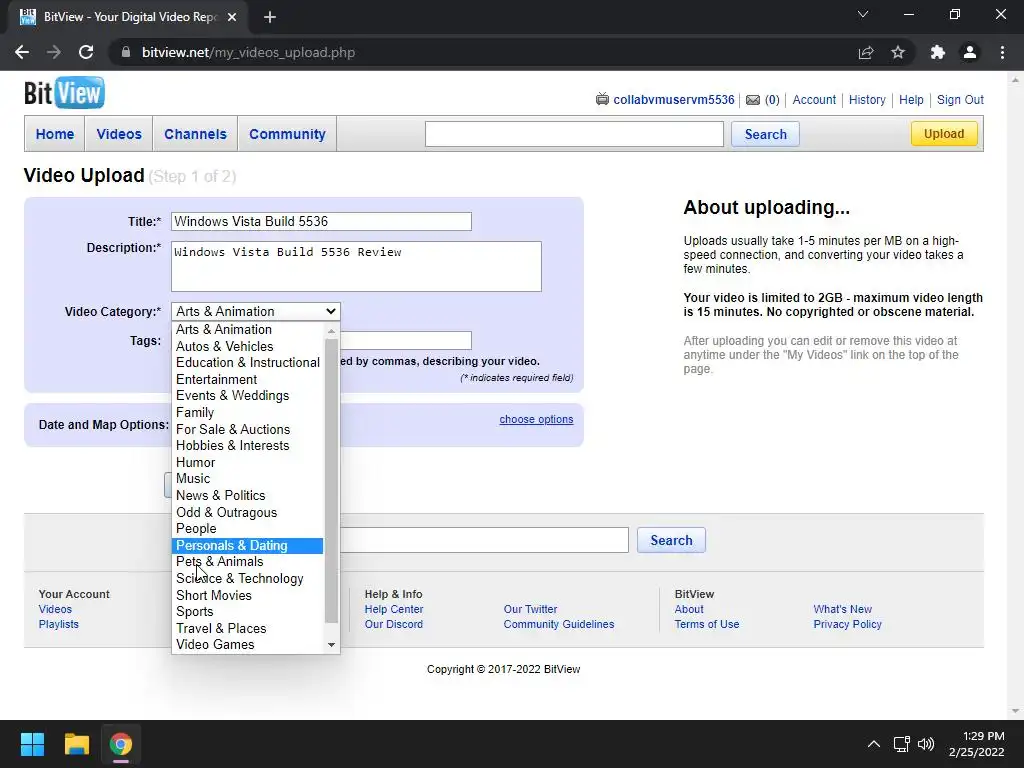Open the Account link
This screenshot has height=768, width=1024.
[x=814, y=100]
